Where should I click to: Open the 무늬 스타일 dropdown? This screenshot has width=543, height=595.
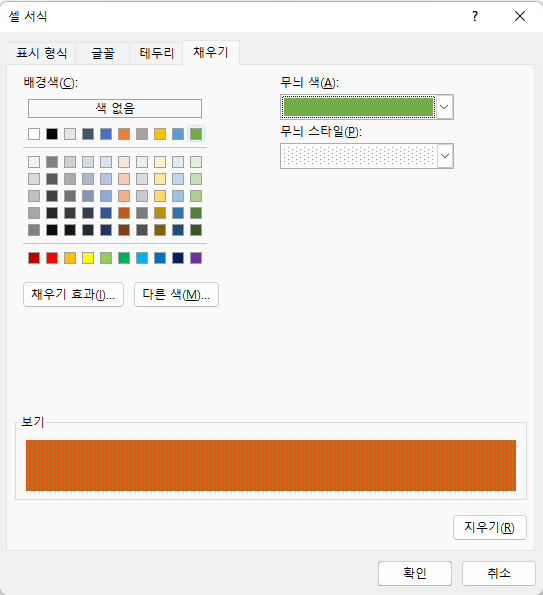click(x=445, y=156)
